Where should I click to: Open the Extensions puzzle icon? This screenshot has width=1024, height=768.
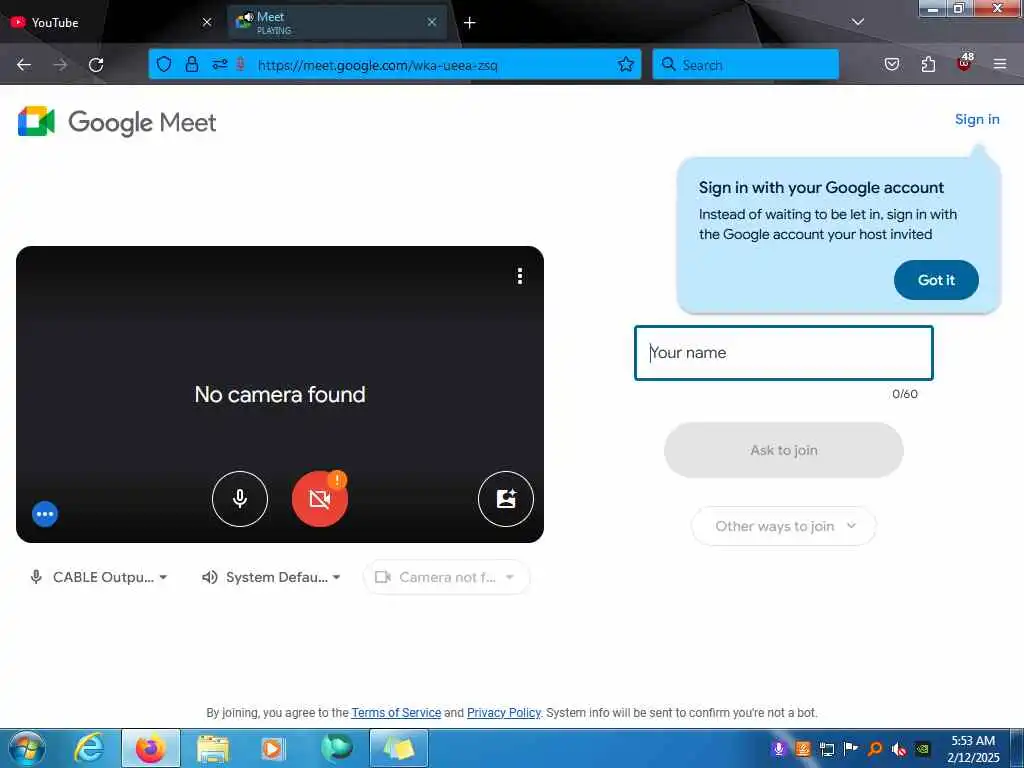928,64
